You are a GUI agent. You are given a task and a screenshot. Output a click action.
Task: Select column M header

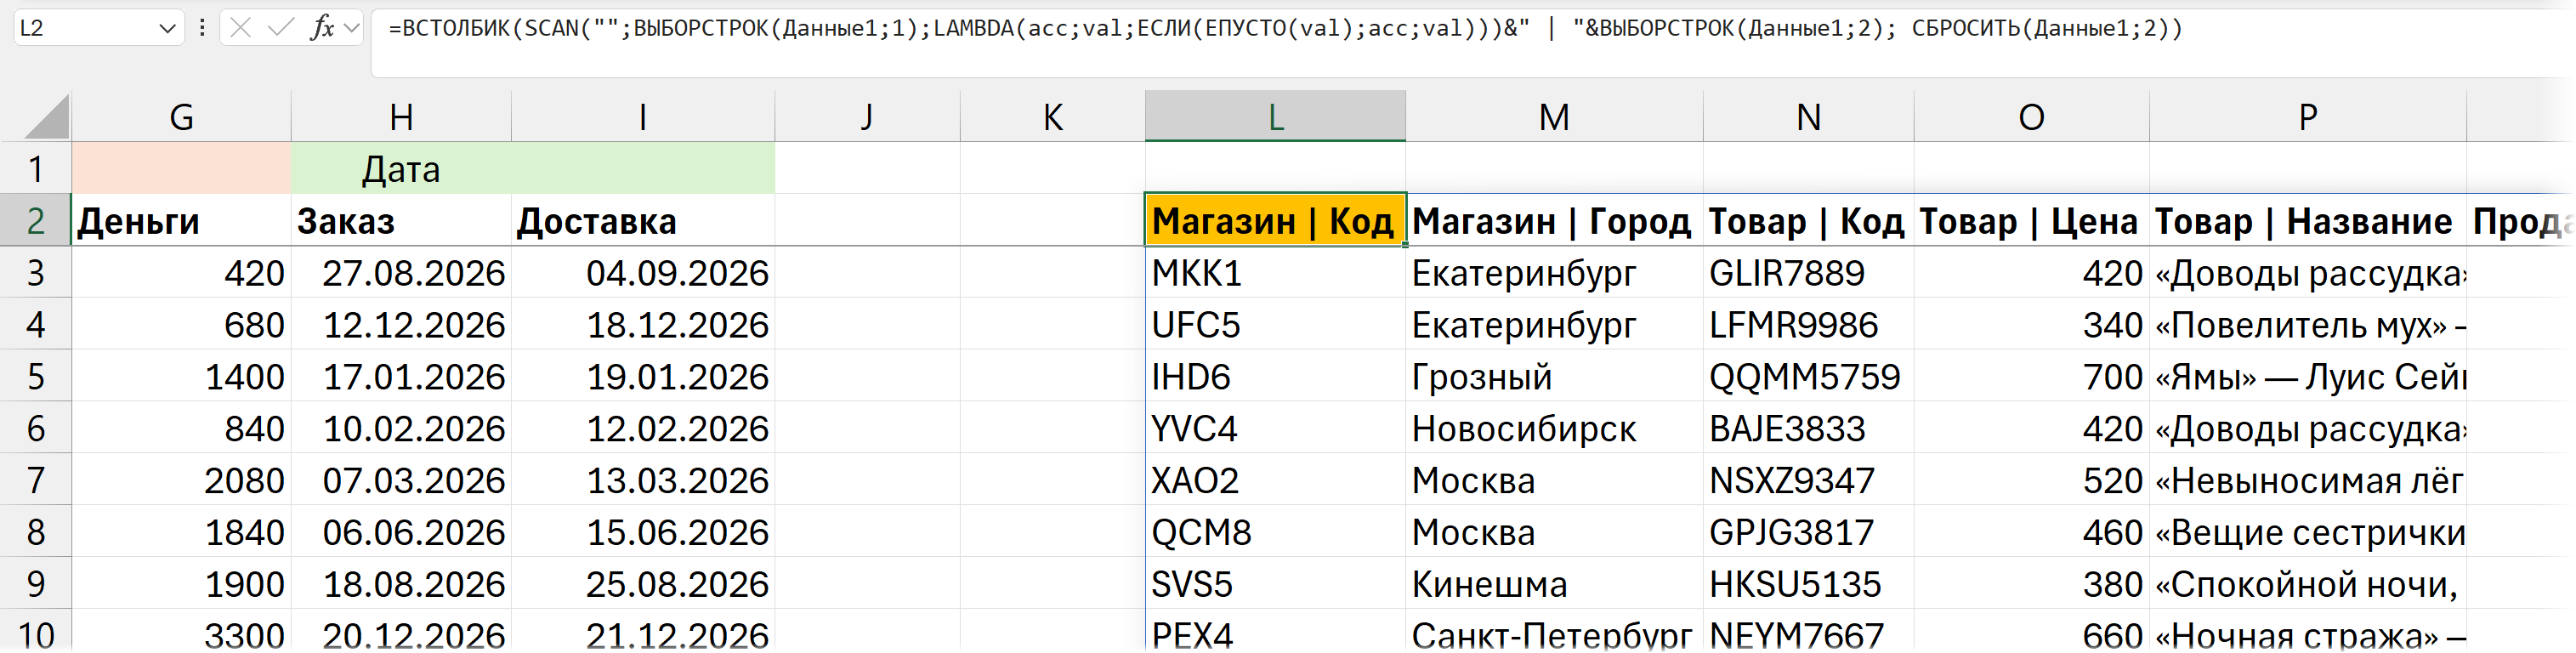pos(1554,117)
